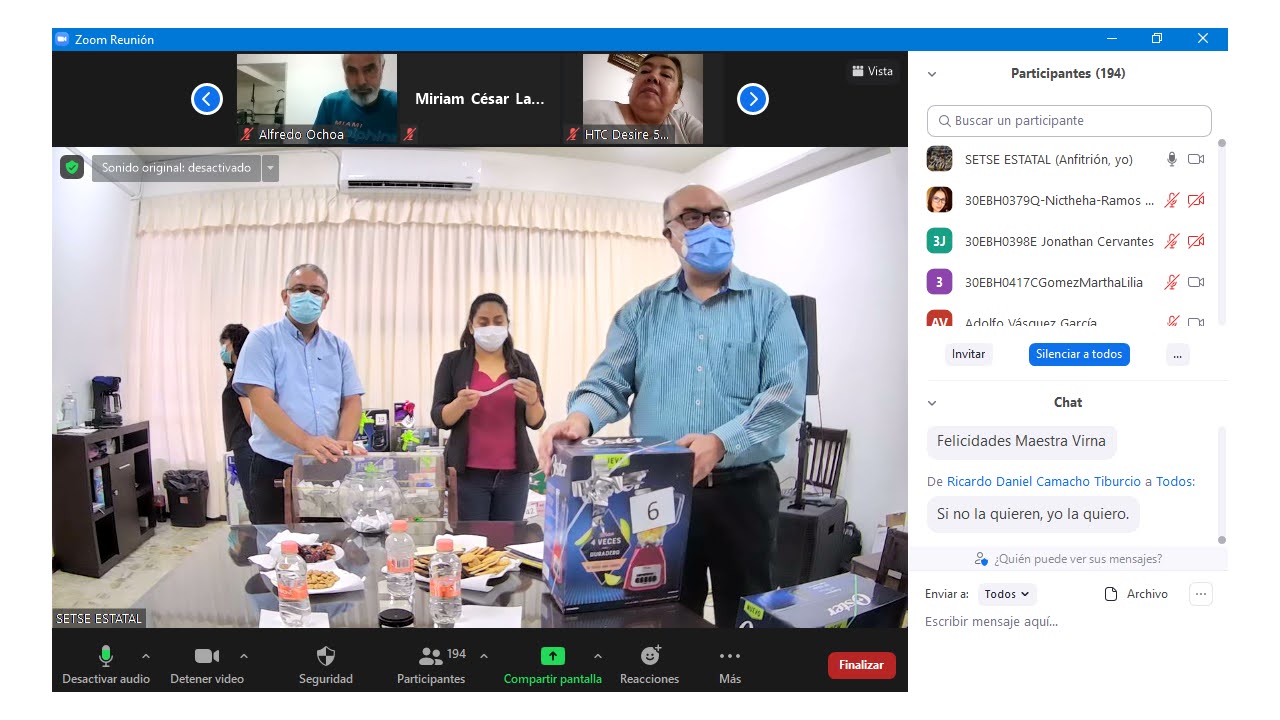Toggle Sonido original: desactivado button

(x=176, y=168)
